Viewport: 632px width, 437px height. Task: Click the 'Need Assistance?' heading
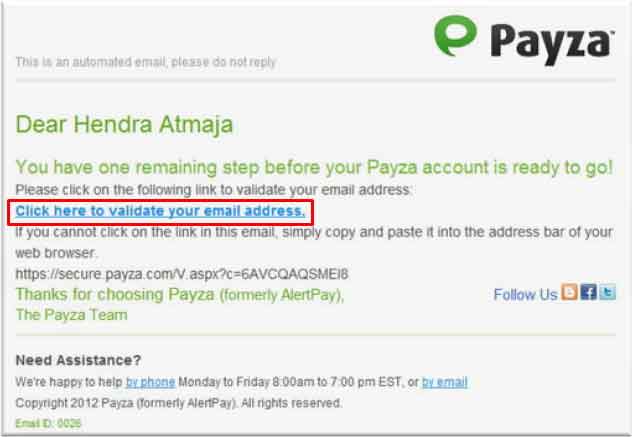click(x=78, y=360)
